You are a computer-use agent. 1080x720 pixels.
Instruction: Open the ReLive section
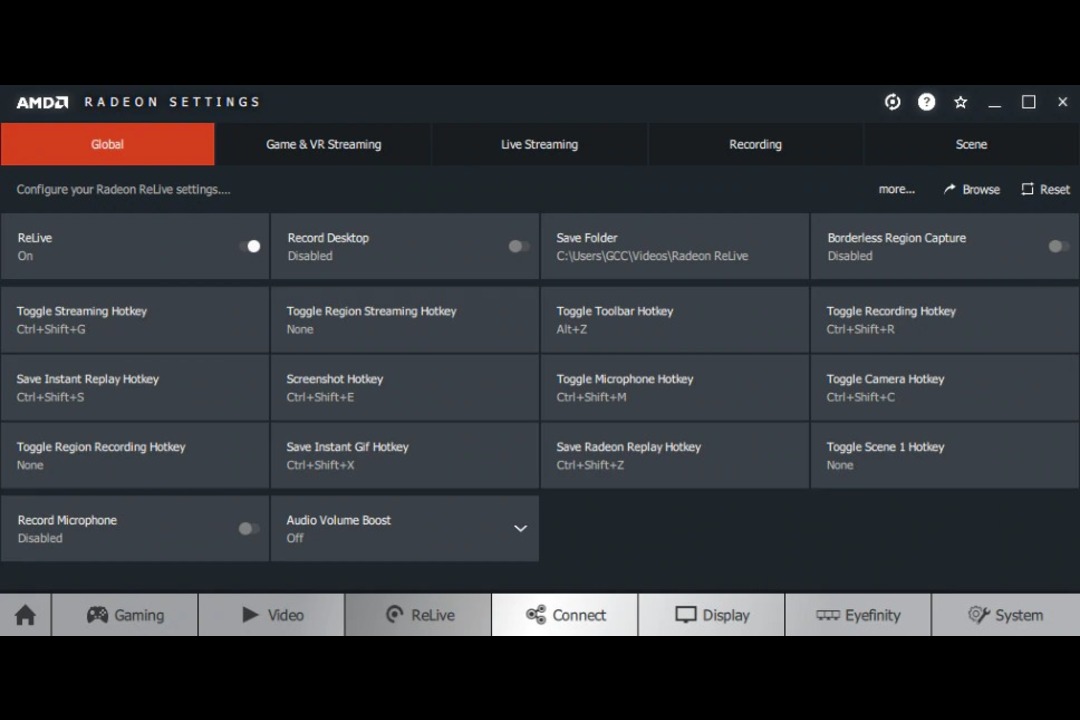click(x=418, y=615)
